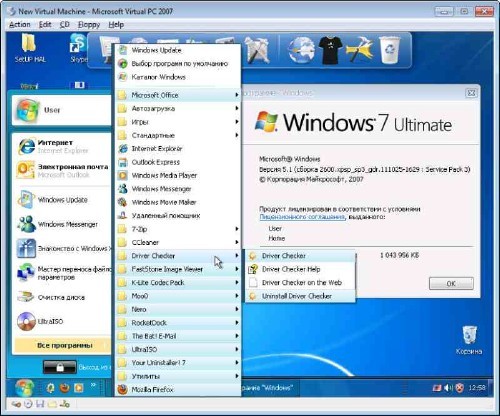Launch Mozilla Firefox from programs list
This screenshot has height=416, width=500.
(x=178, y=389)
